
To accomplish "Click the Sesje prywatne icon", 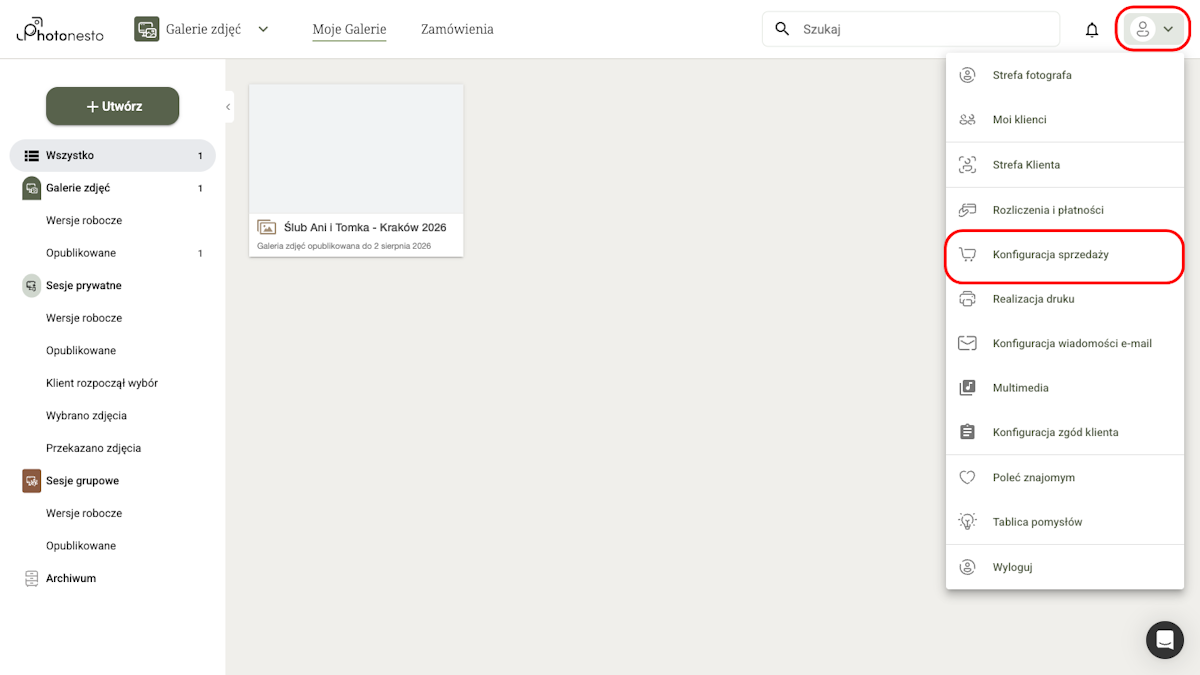I will (32, 286).
